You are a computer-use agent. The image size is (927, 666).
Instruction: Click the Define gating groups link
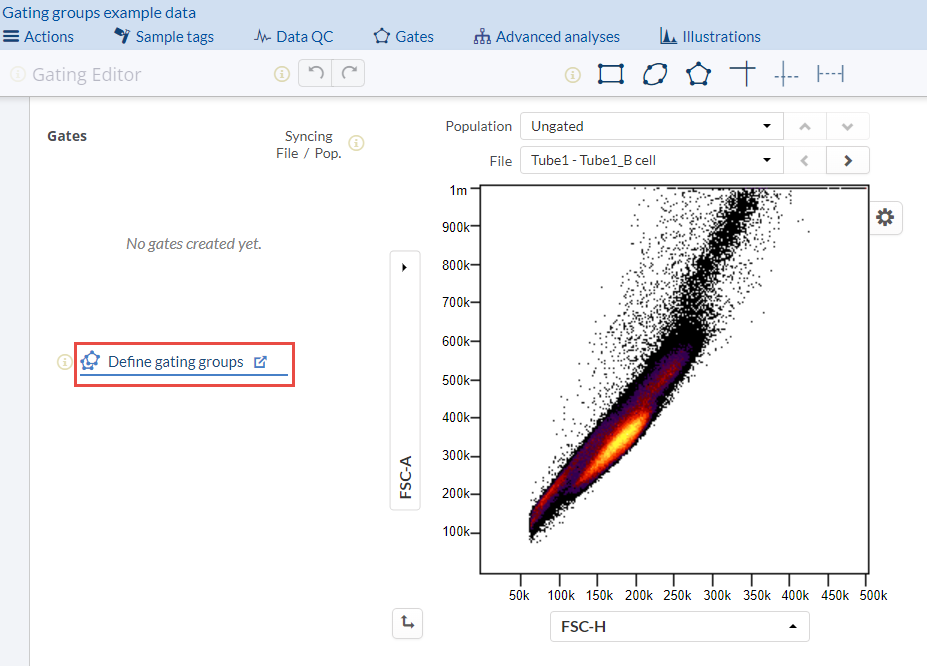click(176, 362)
